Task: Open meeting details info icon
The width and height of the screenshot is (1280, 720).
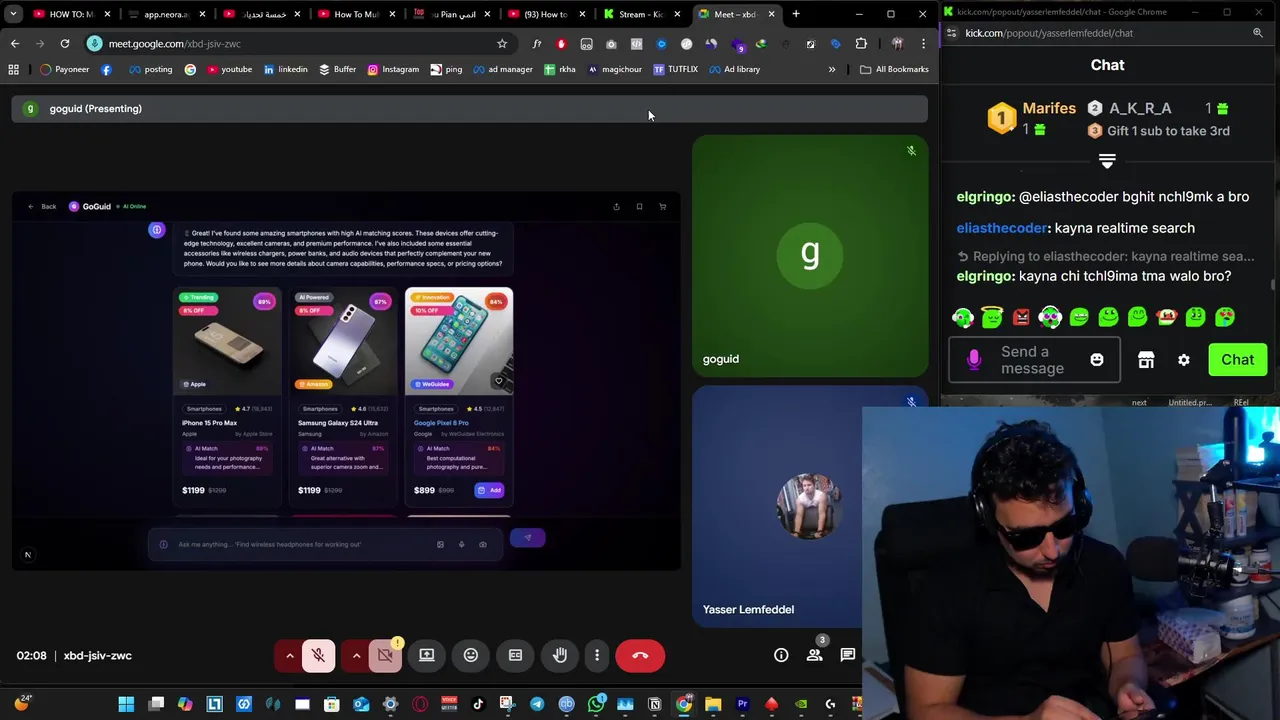Action: pos(781,656)
